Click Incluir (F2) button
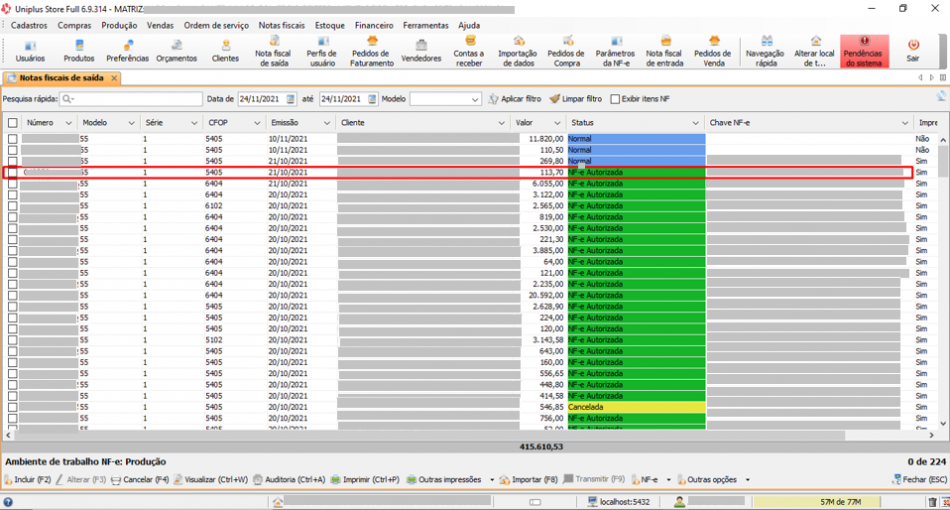The image size is (950, 510). point(28,480)
